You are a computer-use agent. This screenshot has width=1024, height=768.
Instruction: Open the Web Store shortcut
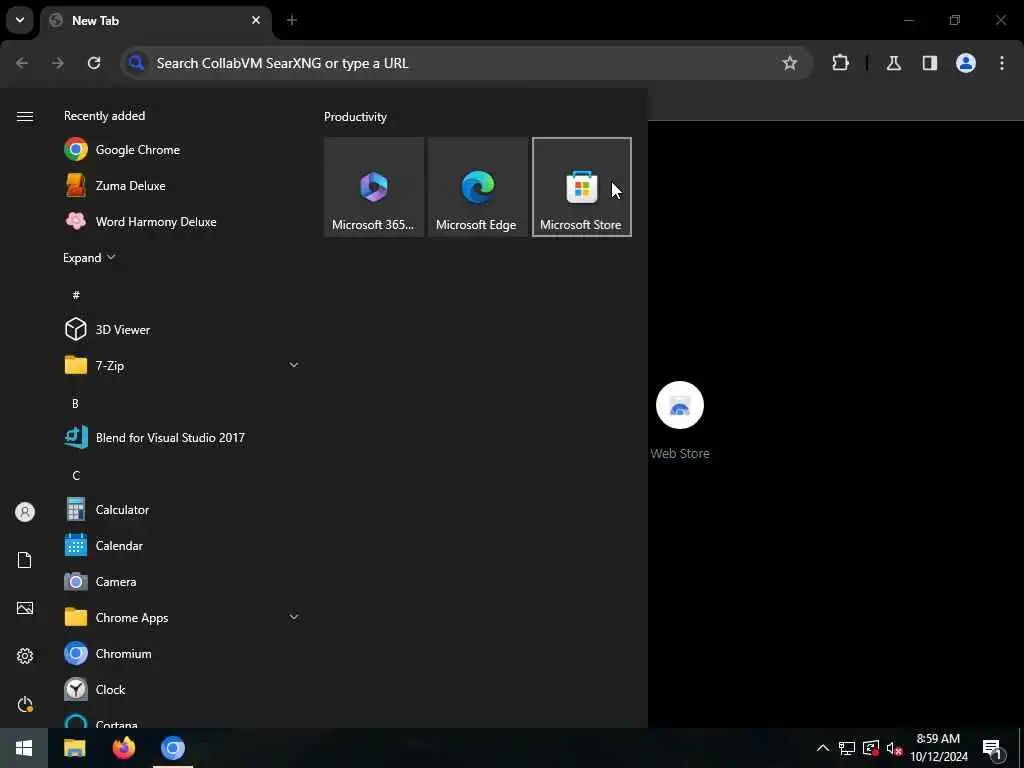[x=680, y=421]
